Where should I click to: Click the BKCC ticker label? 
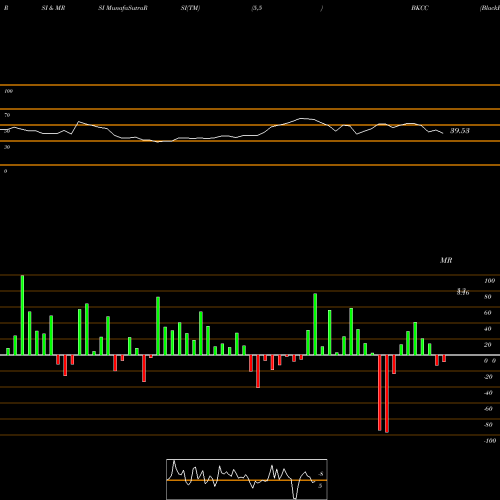(420, 8)
